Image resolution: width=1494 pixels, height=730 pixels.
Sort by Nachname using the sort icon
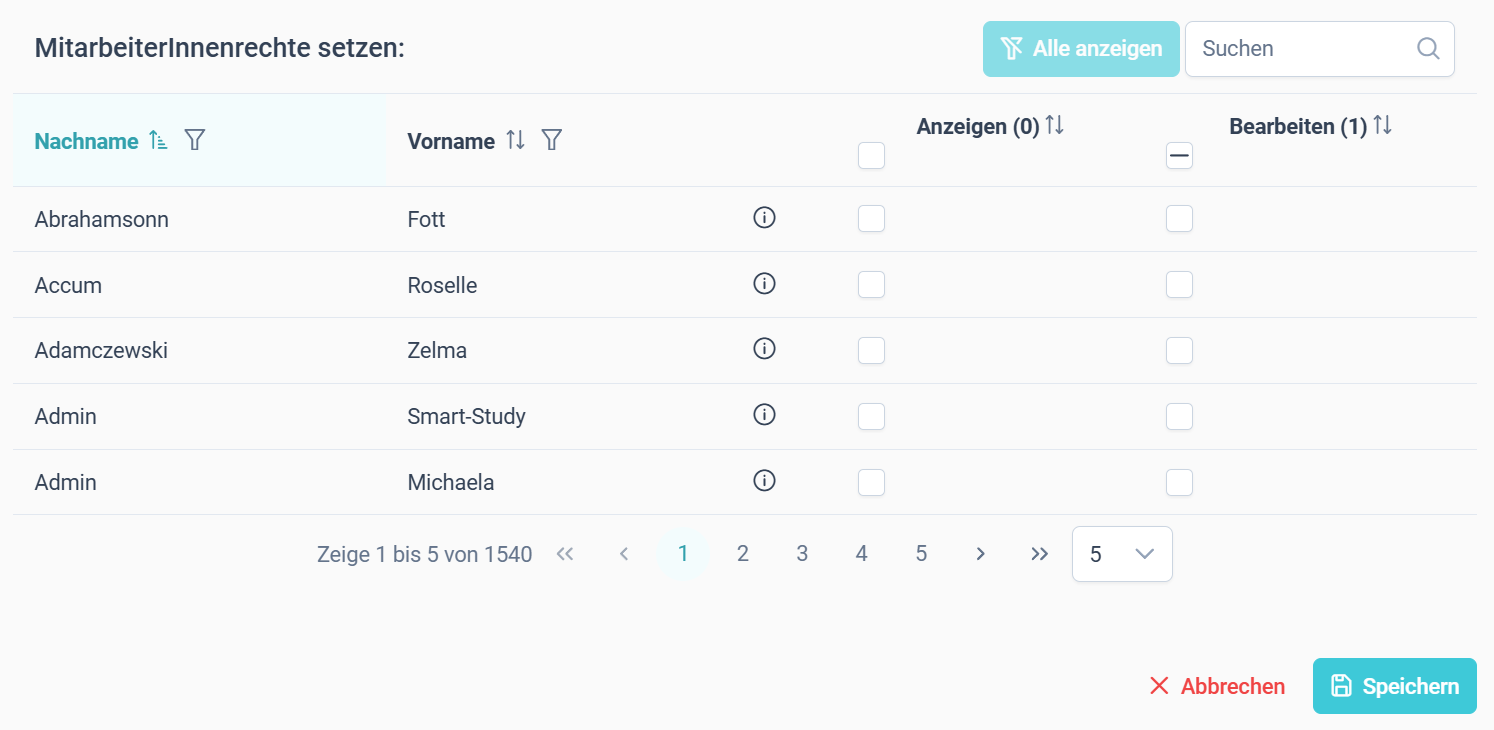(158, 141)
